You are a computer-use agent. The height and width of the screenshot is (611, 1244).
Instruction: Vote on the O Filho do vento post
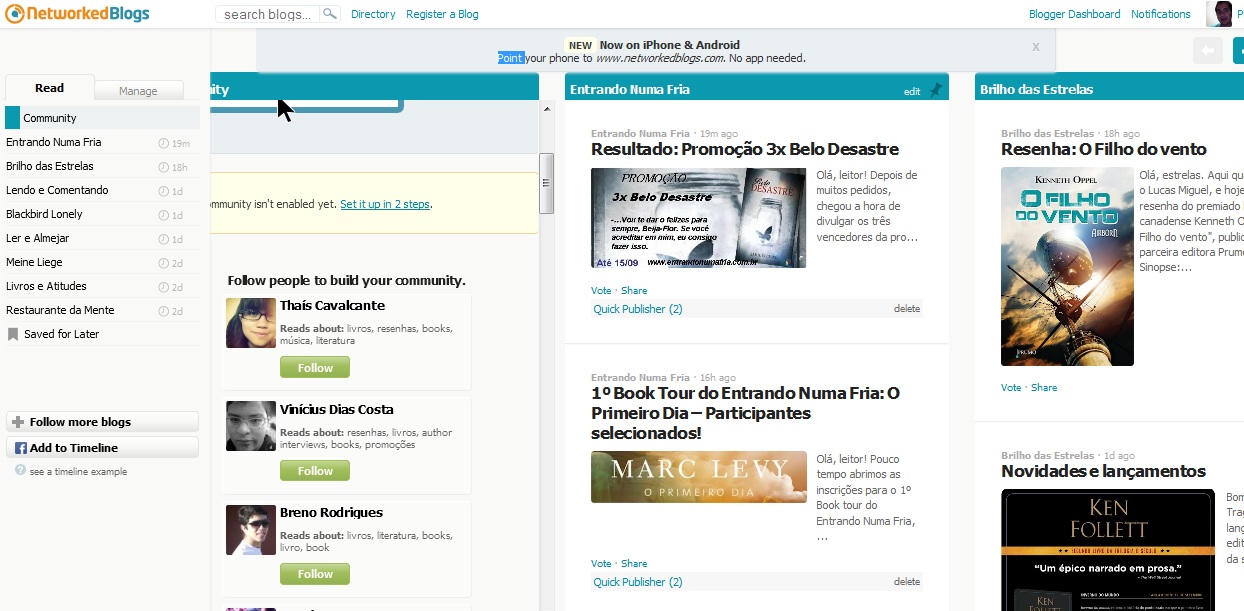tap(1011, 388)
